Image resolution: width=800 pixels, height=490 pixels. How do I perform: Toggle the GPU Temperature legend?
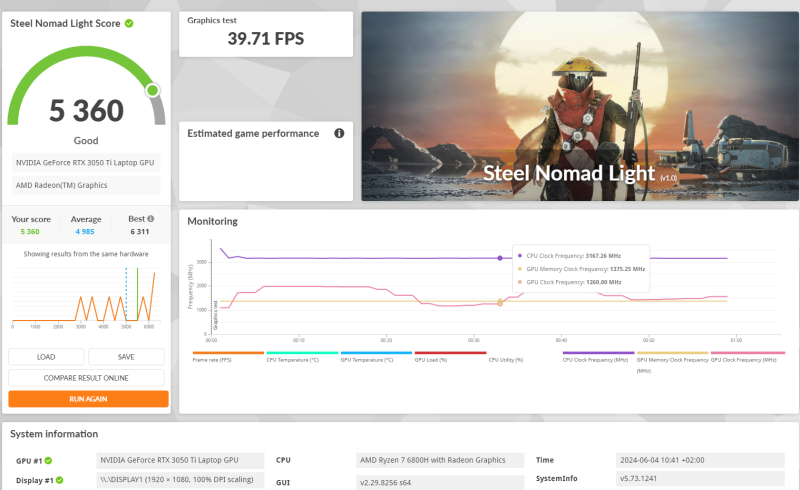(376, 356)
